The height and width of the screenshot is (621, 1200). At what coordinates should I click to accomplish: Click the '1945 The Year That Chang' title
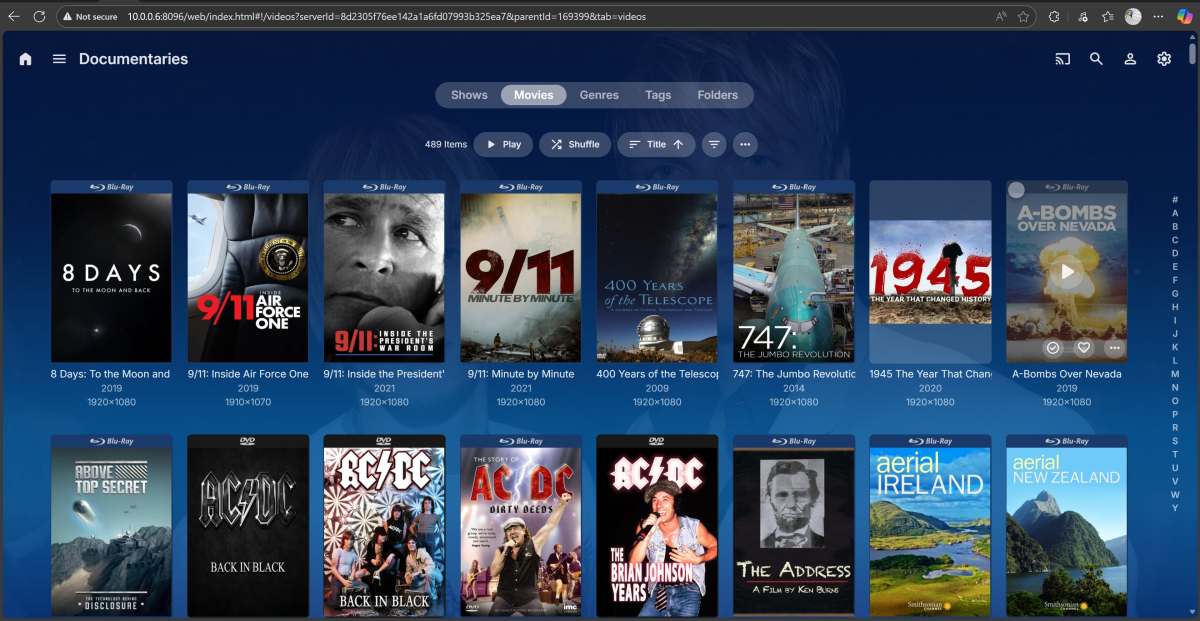click(930, 374)
